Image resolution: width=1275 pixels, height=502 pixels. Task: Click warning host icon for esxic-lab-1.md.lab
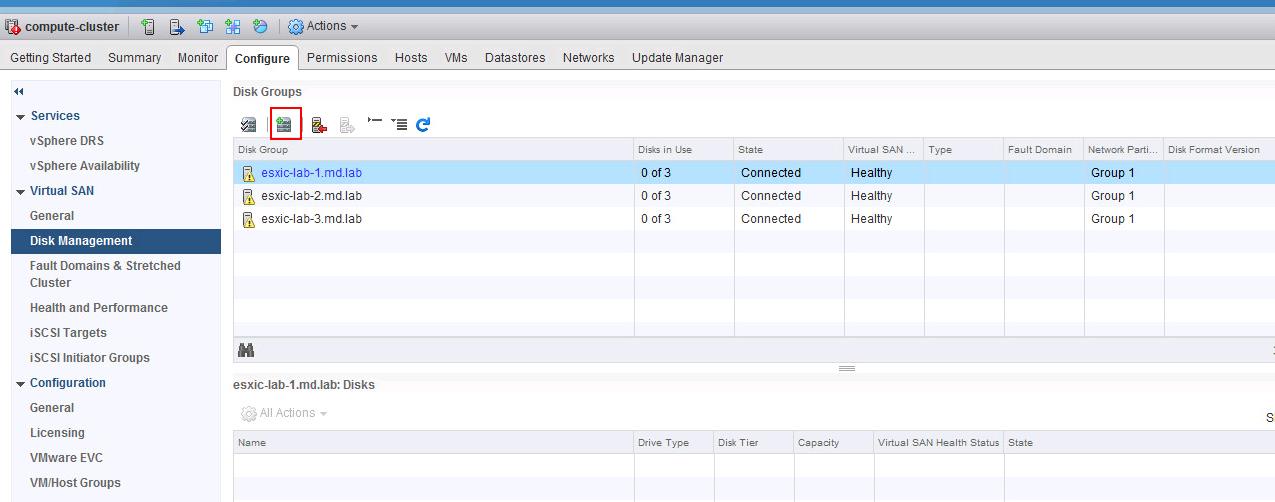click(x=248, y=173)
